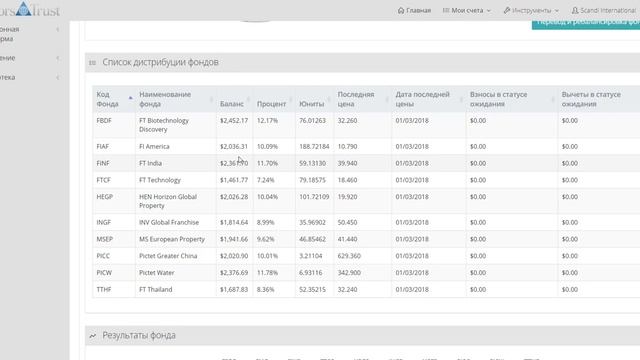Click the Результаты фонда section header
The image size is (640, 360).
362,336
